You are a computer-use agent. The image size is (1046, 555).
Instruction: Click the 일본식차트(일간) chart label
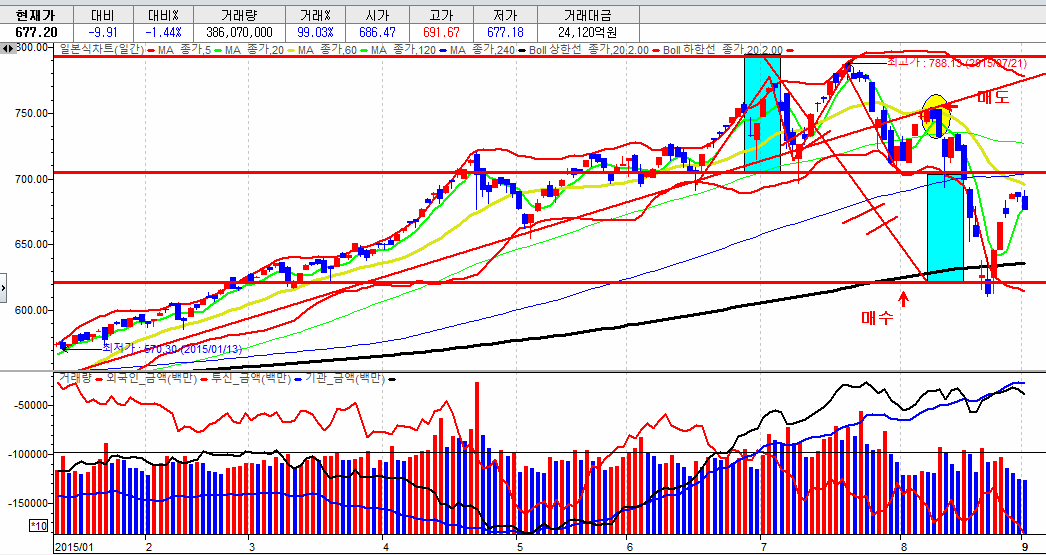pyautogui.click(x=102, y=49)
